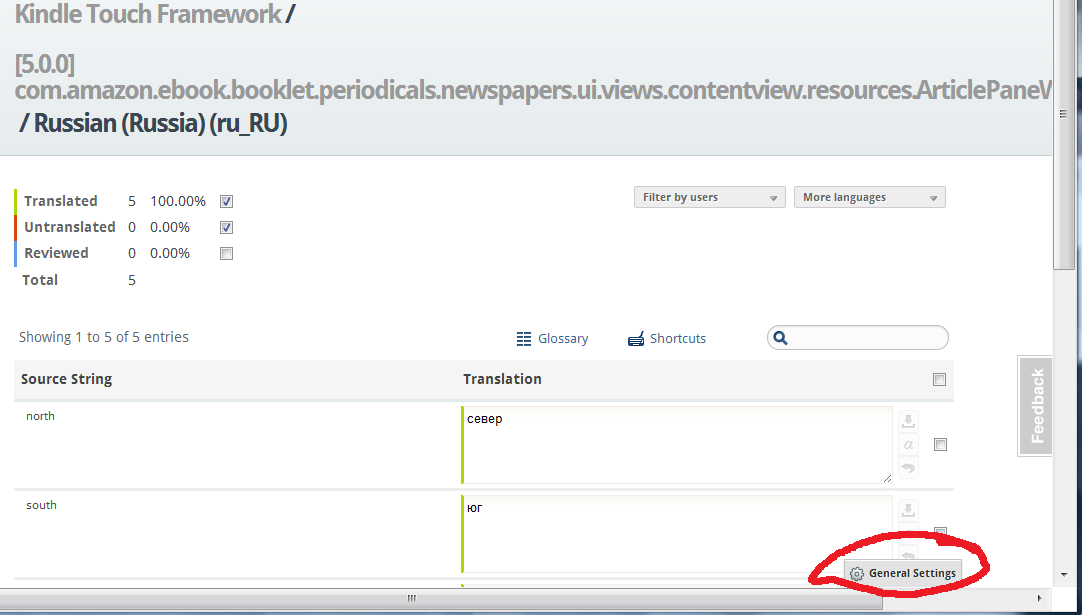This screenshot has height=615, width=1082.
Task: Copy source string for the south row
Action: [x=908, y=510]
